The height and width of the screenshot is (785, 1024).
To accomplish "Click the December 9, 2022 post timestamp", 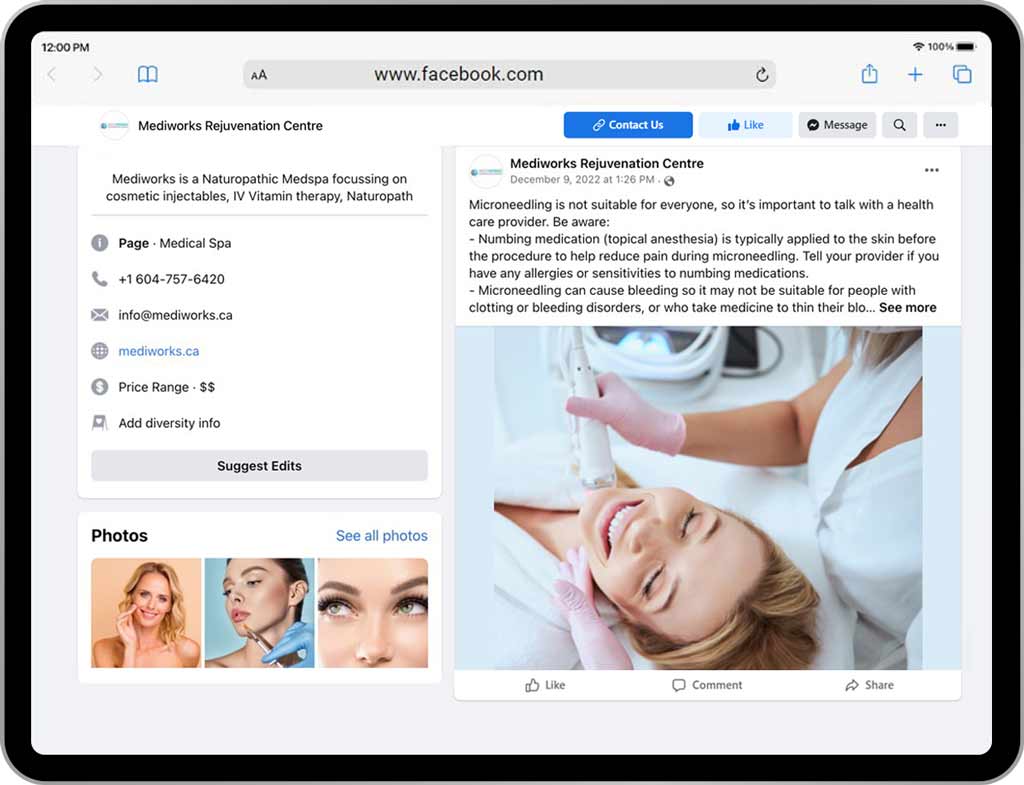I will [x=582, y=180].
